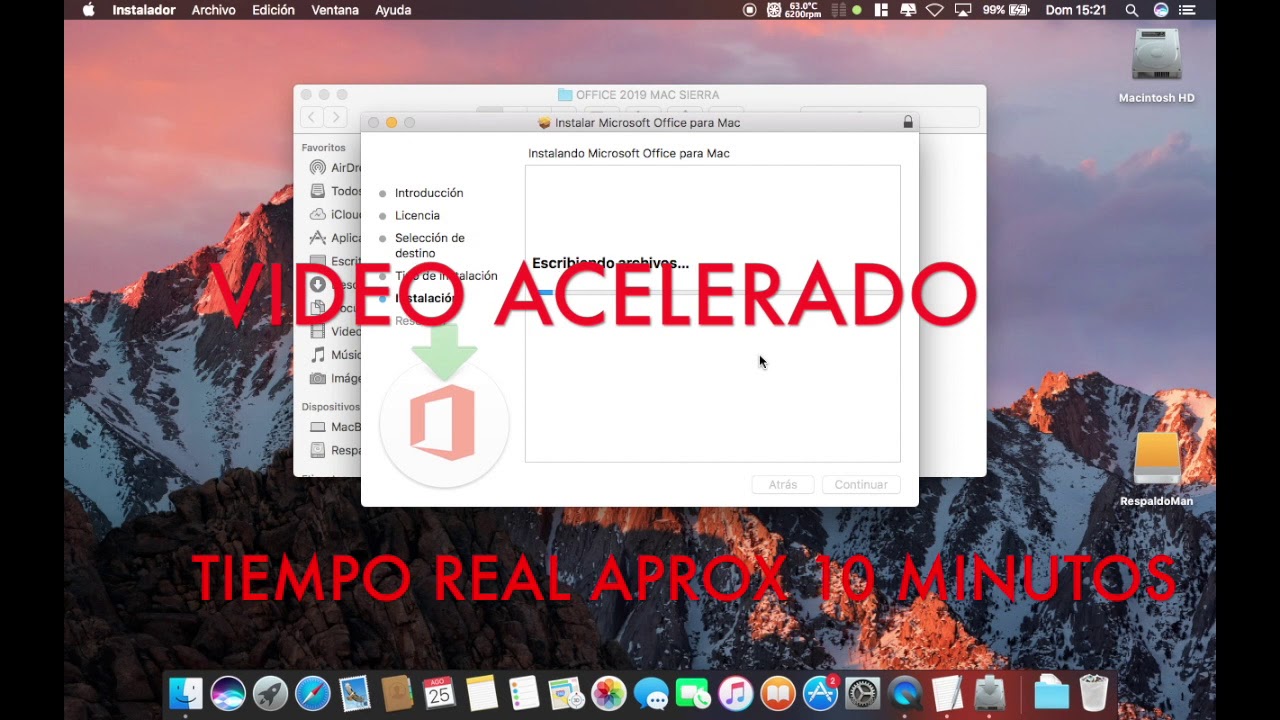Select the Licencia installer step
The width and height of the screenshot is (1280, 720).
coord(417,215)
